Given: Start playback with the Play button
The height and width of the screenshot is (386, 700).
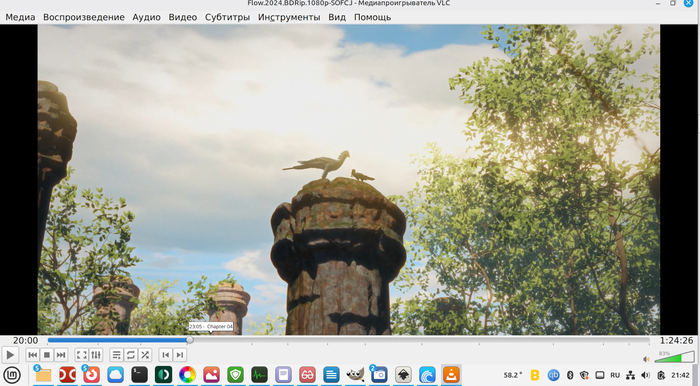Looking at the screenshot, I should tap(10, 355).
